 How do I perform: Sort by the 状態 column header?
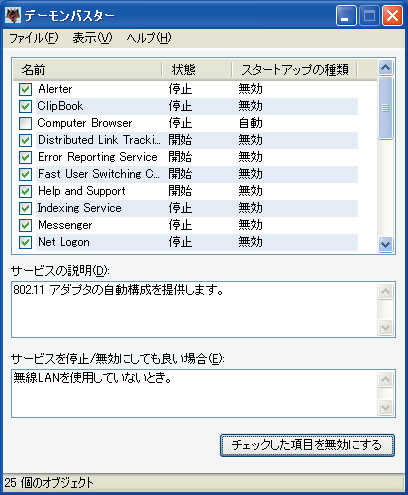tap(197, 70)
